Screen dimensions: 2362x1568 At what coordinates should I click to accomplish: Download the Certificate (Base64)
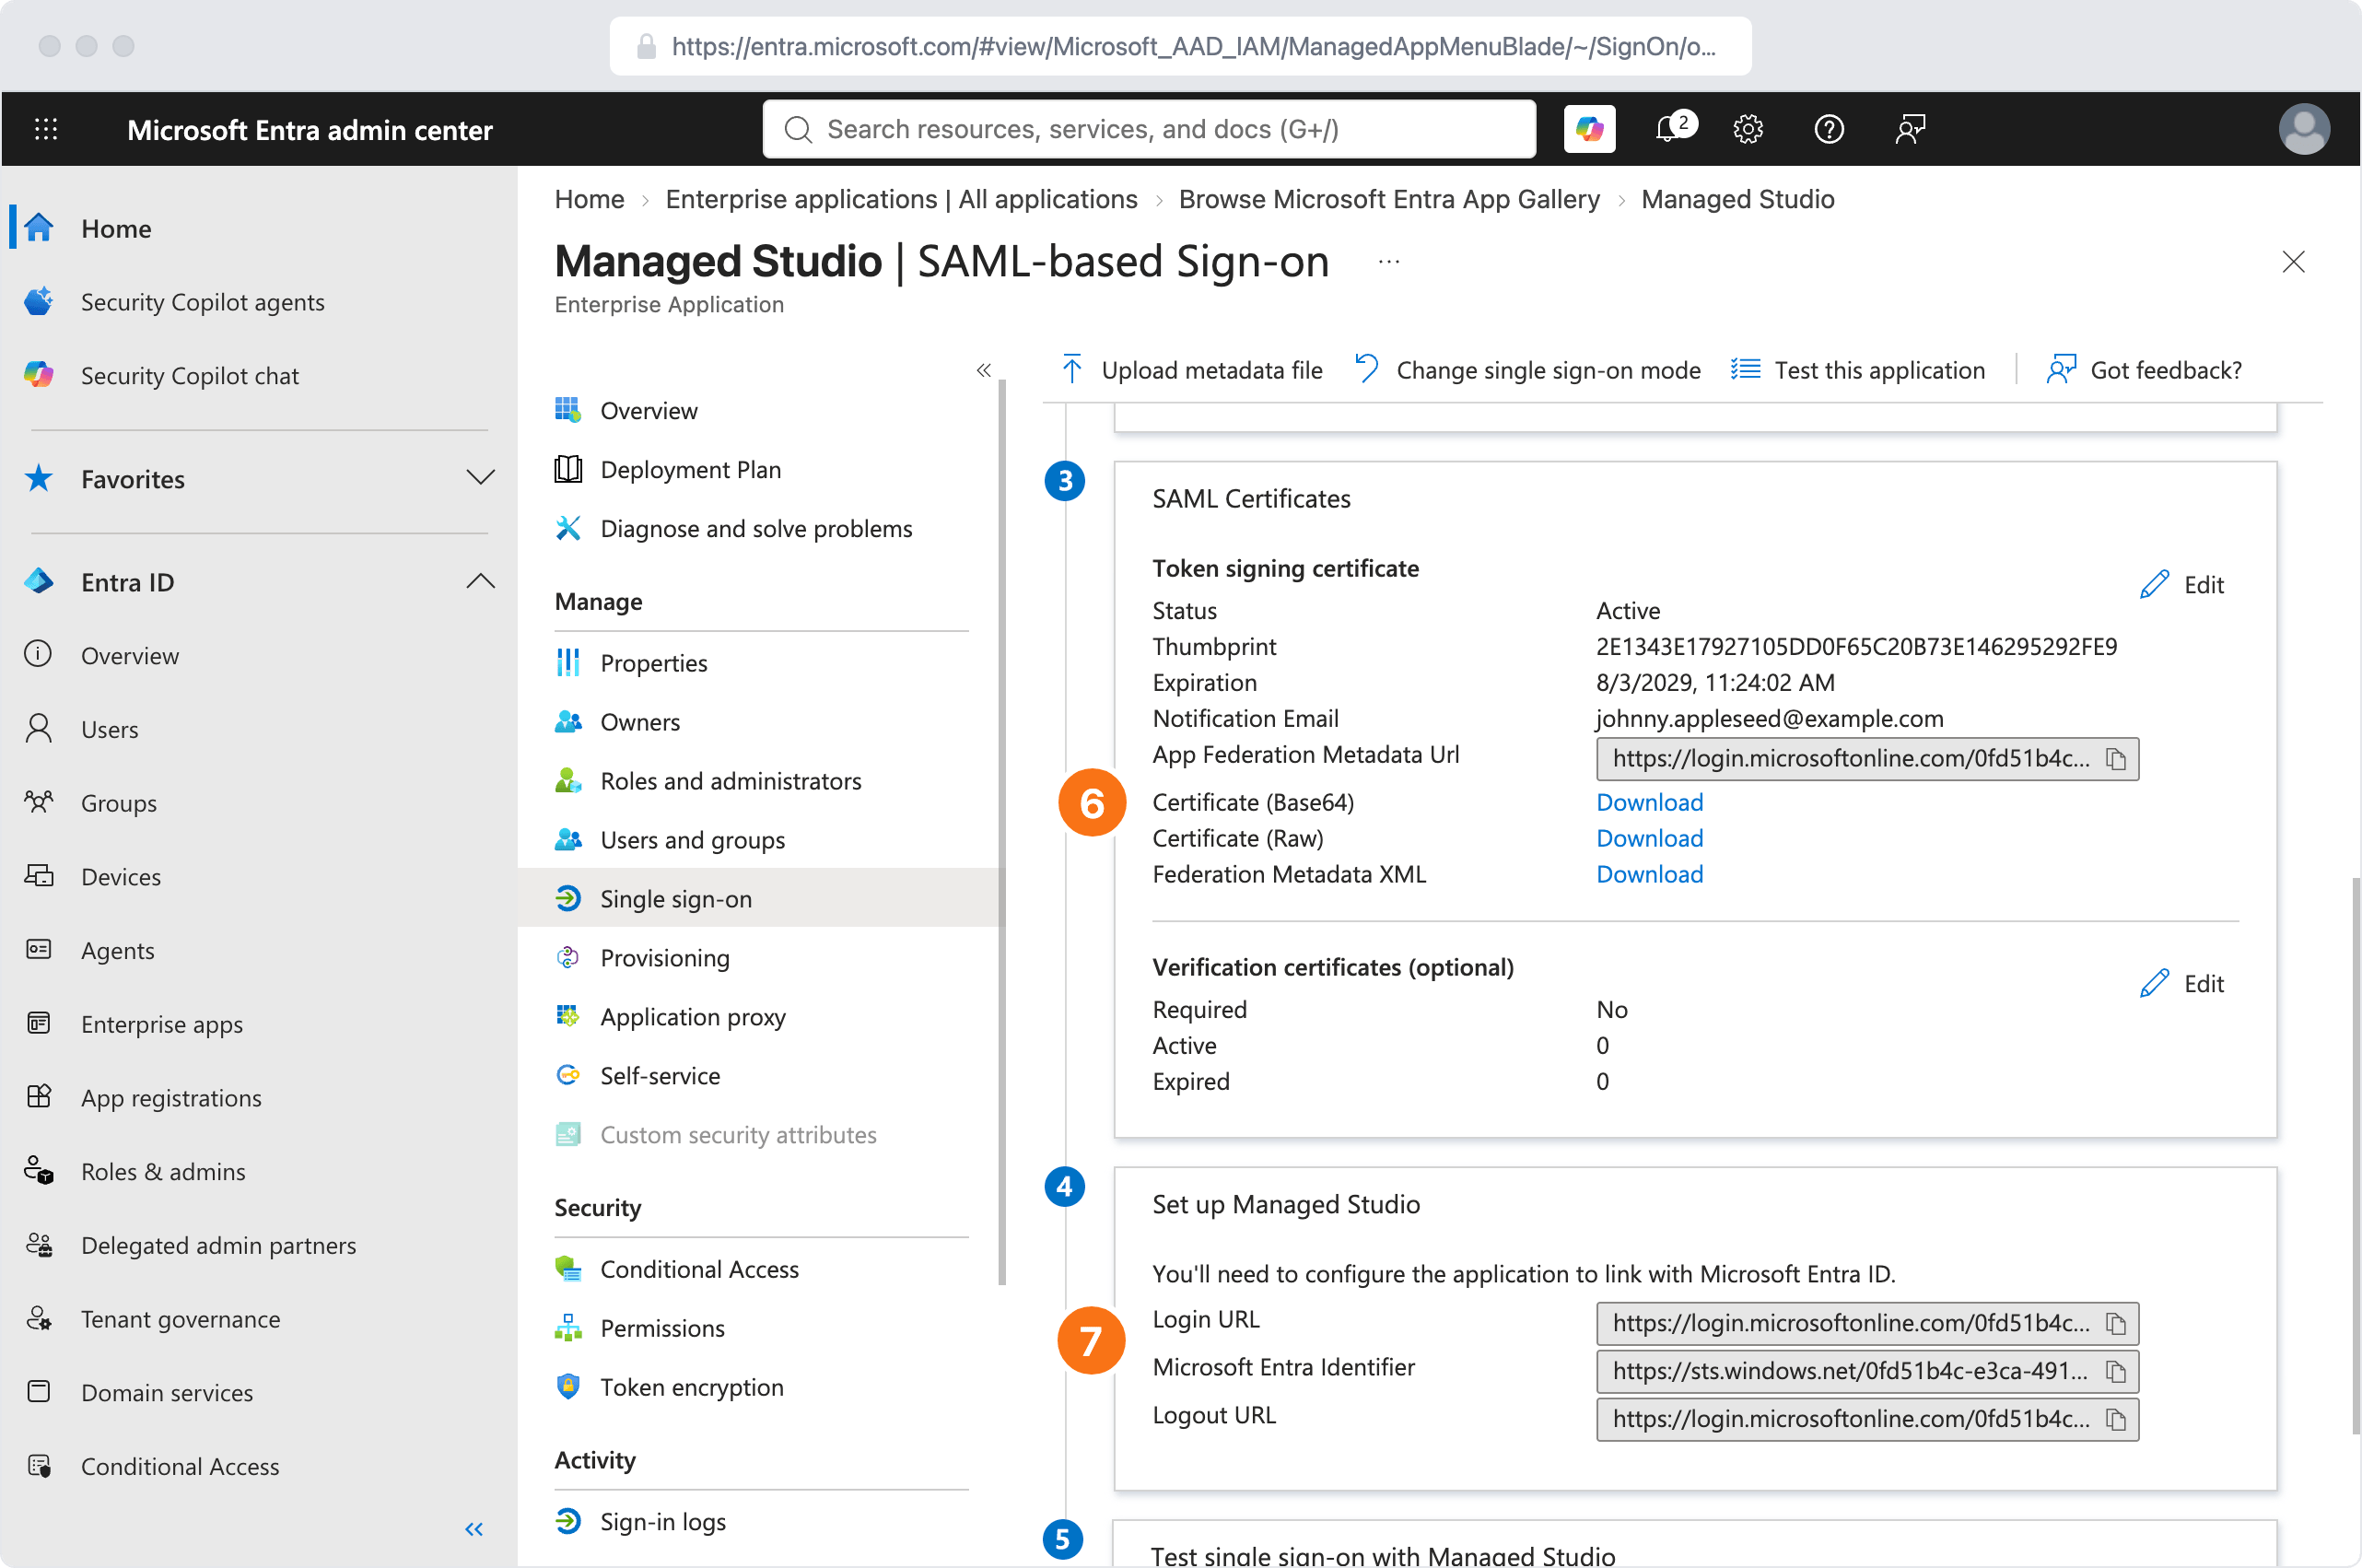(1649, 802)
